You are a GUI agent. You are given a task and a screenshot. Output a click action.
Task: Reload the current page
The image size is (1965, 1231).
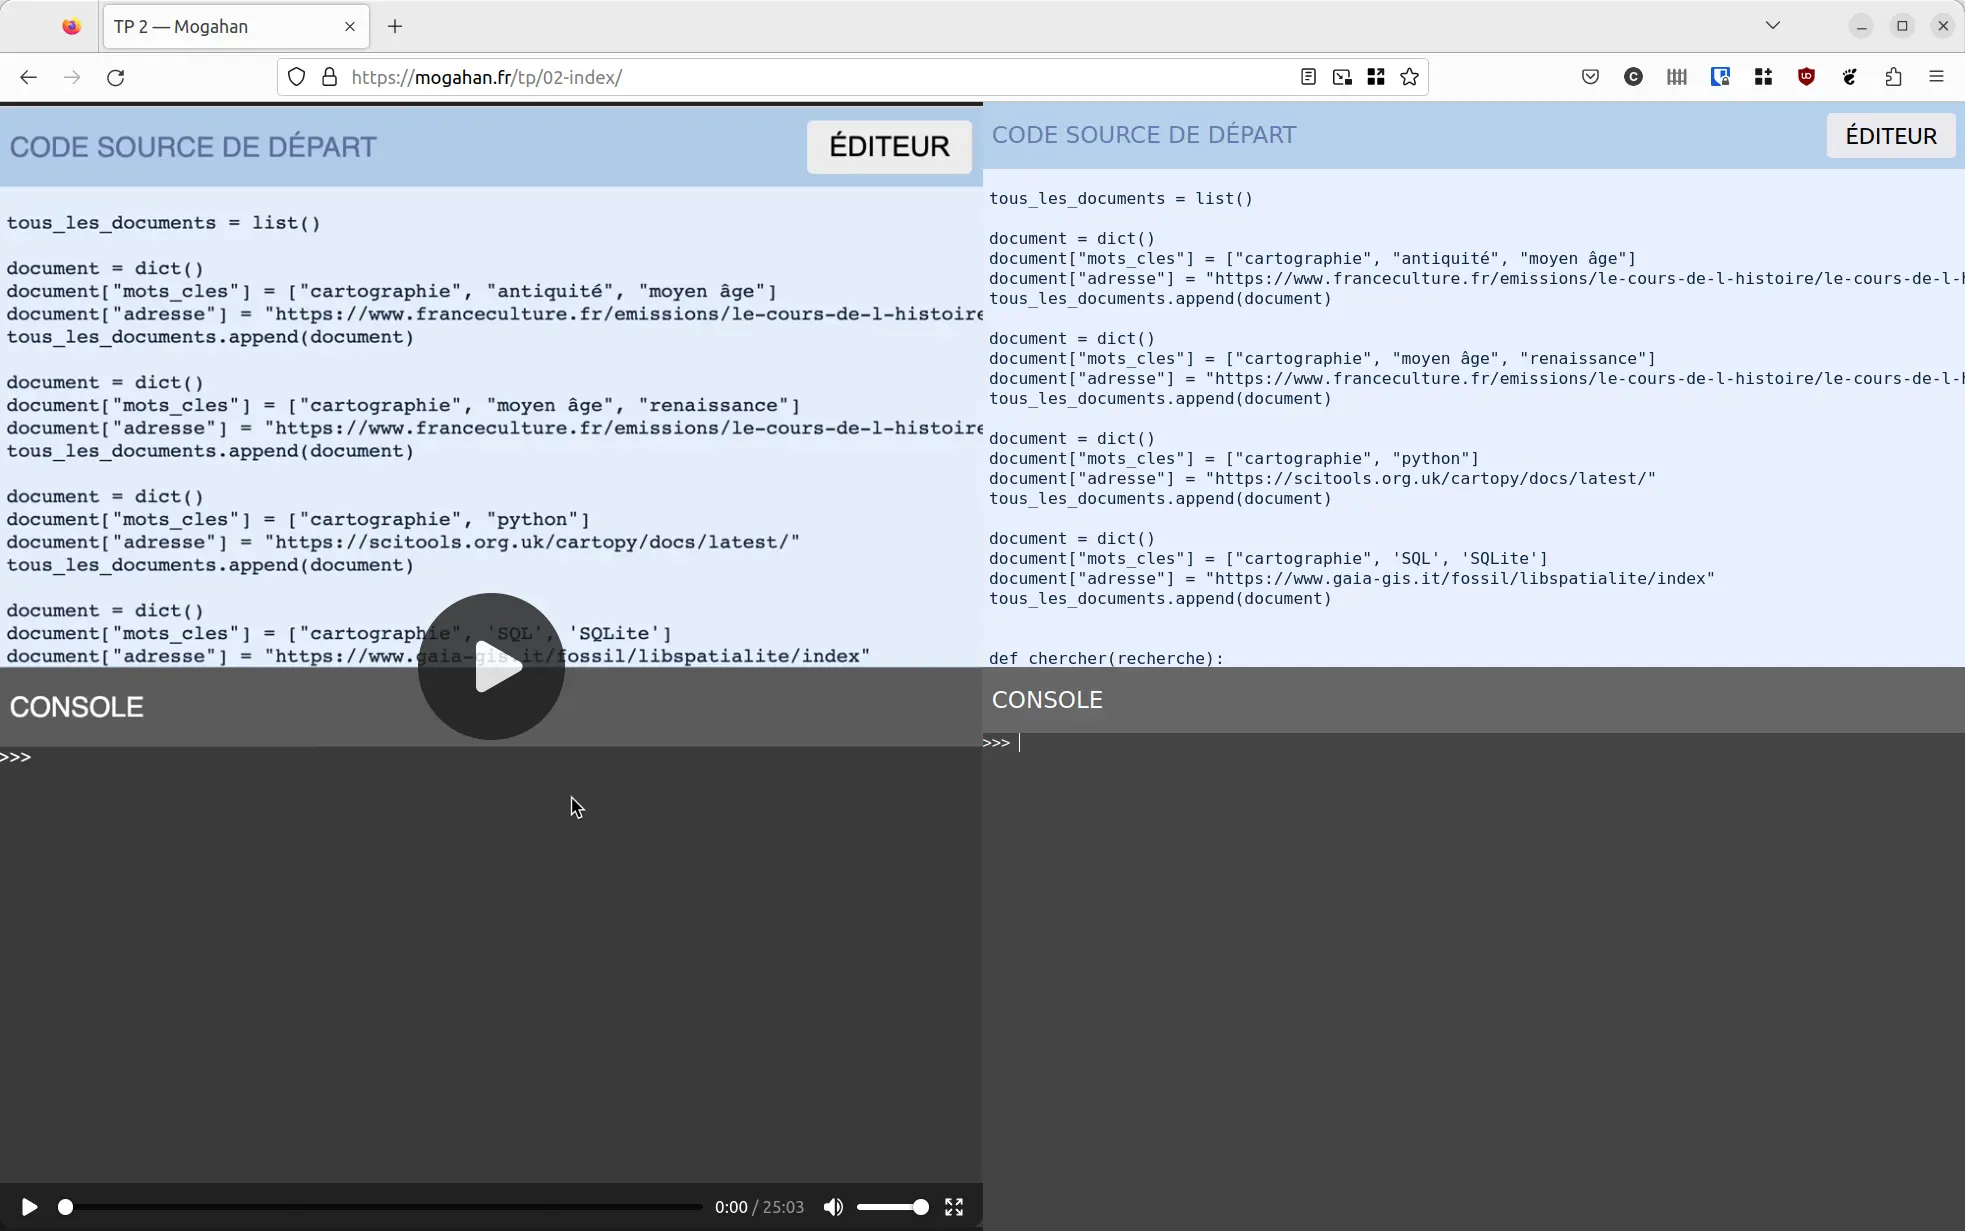coord(116,77)
